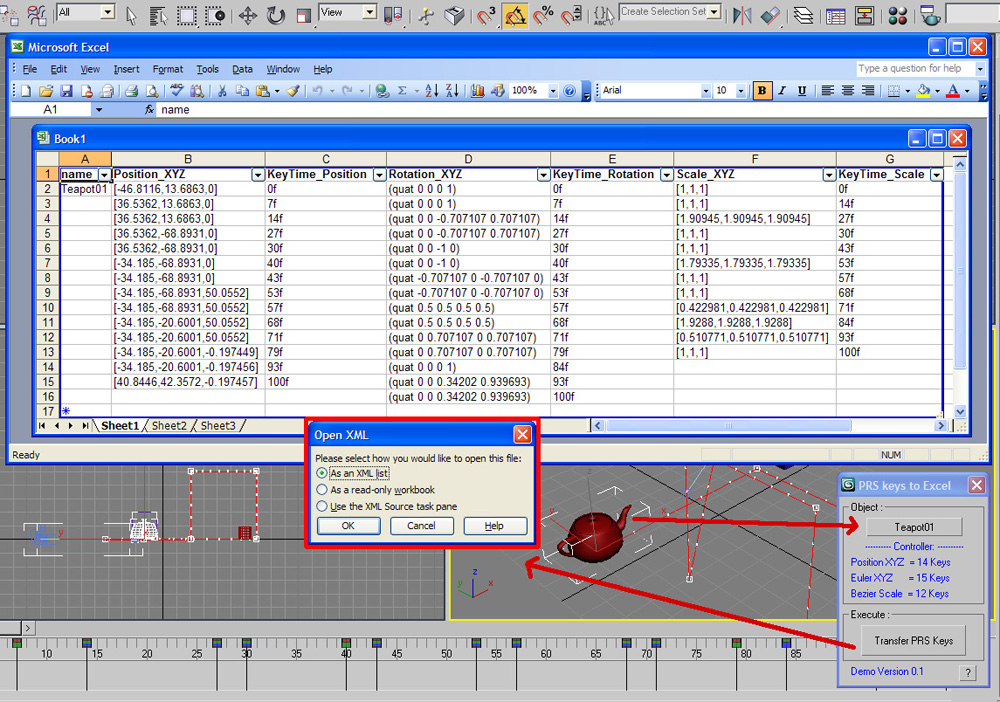Choose the 'As an XML list' option
This screenshot has width=1000, height=702.
coord(352,474)
